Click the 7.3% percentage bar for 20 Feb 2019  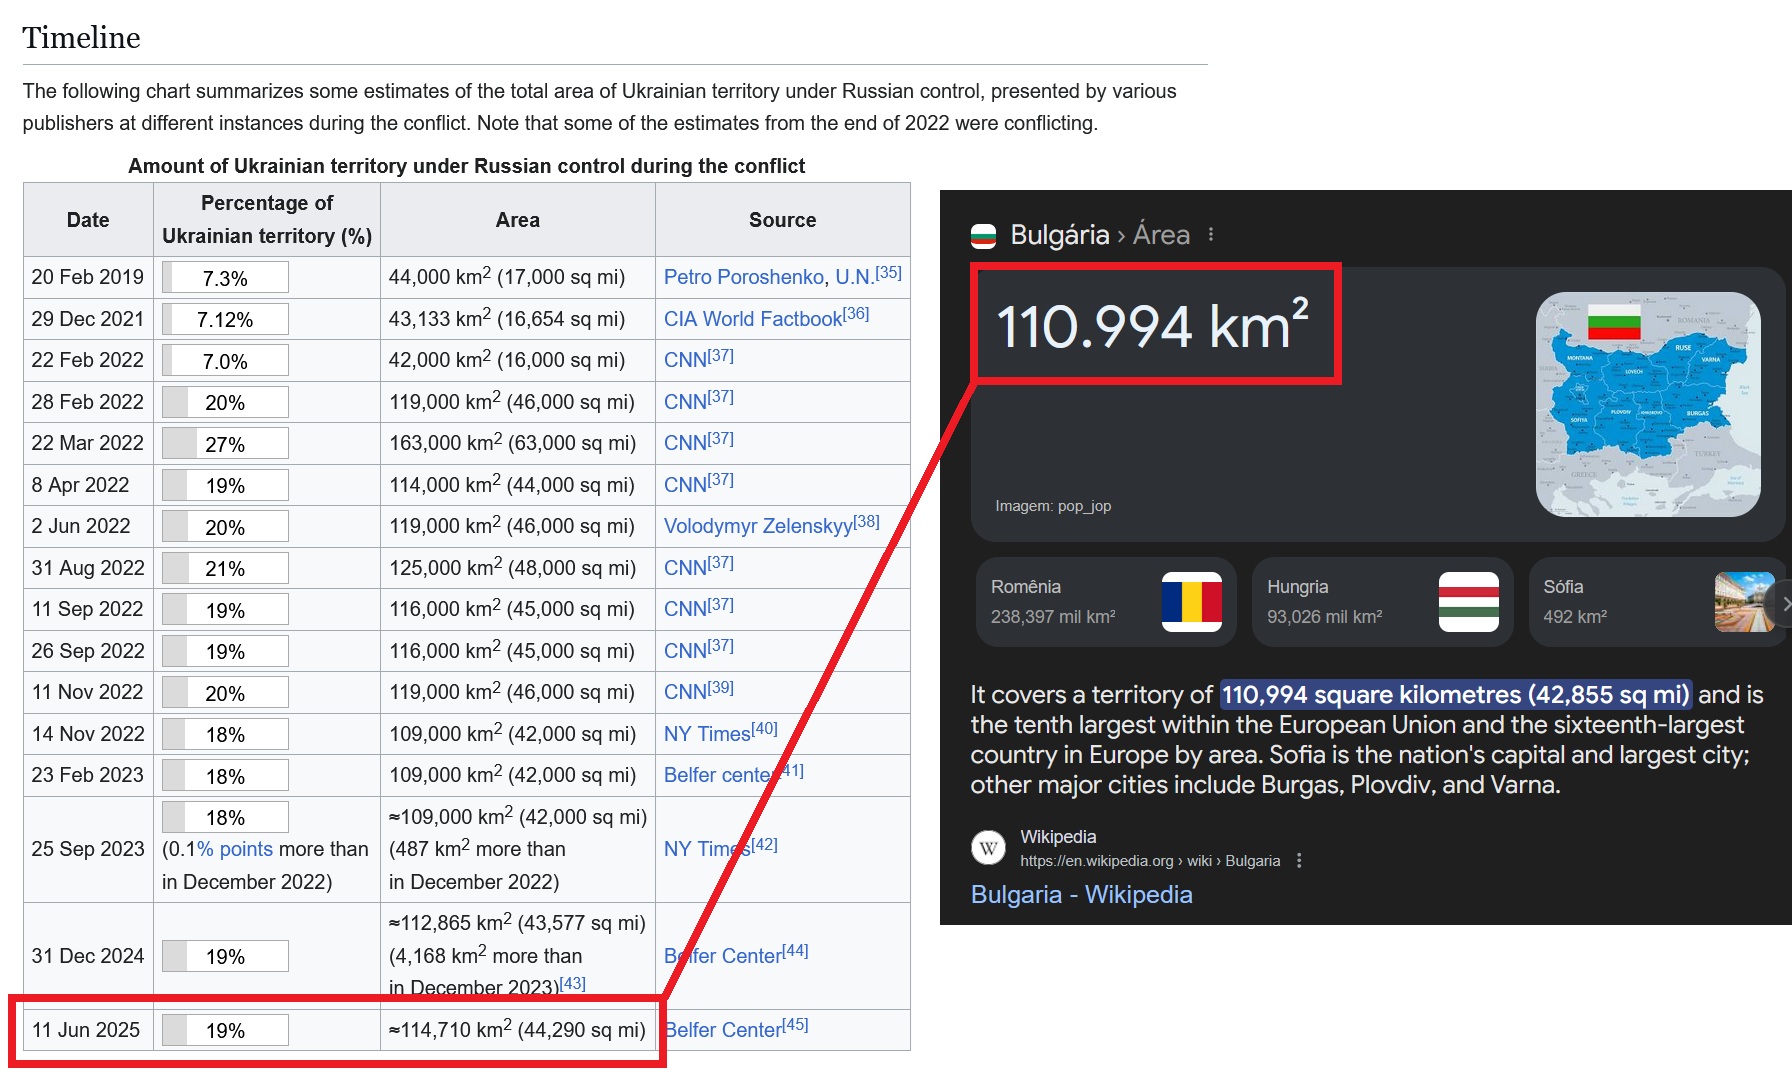[x=225, y=278]
